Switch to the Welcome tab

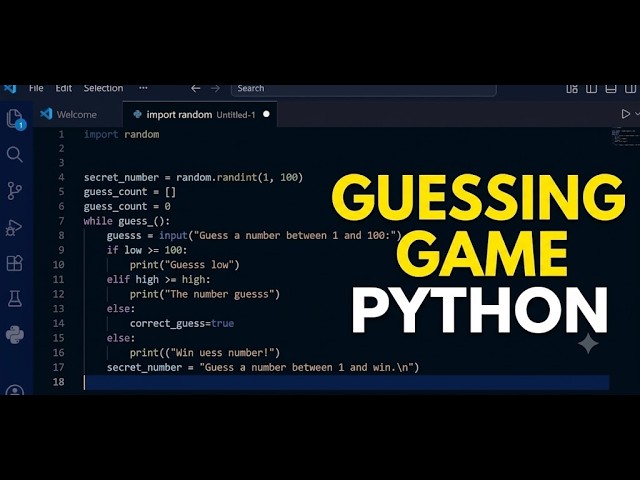(77, 114)
